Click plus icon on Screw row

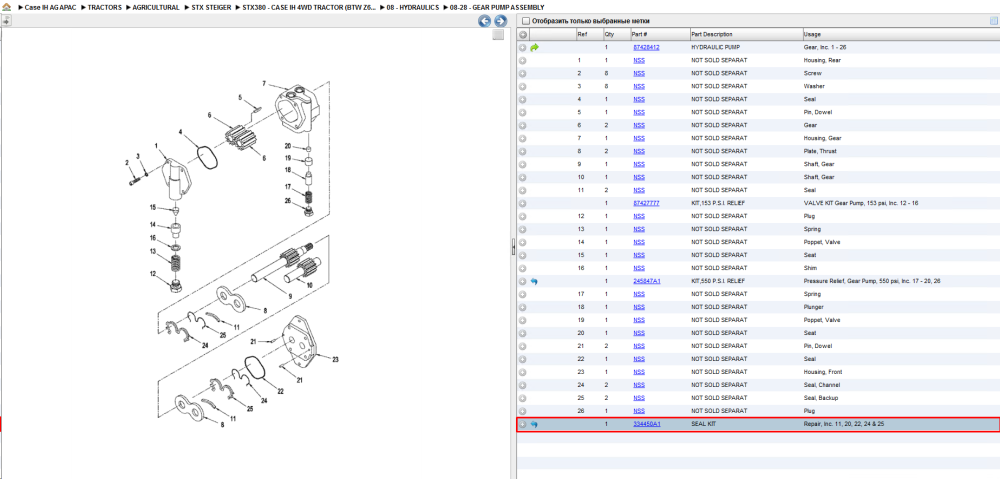click(522, 73)
